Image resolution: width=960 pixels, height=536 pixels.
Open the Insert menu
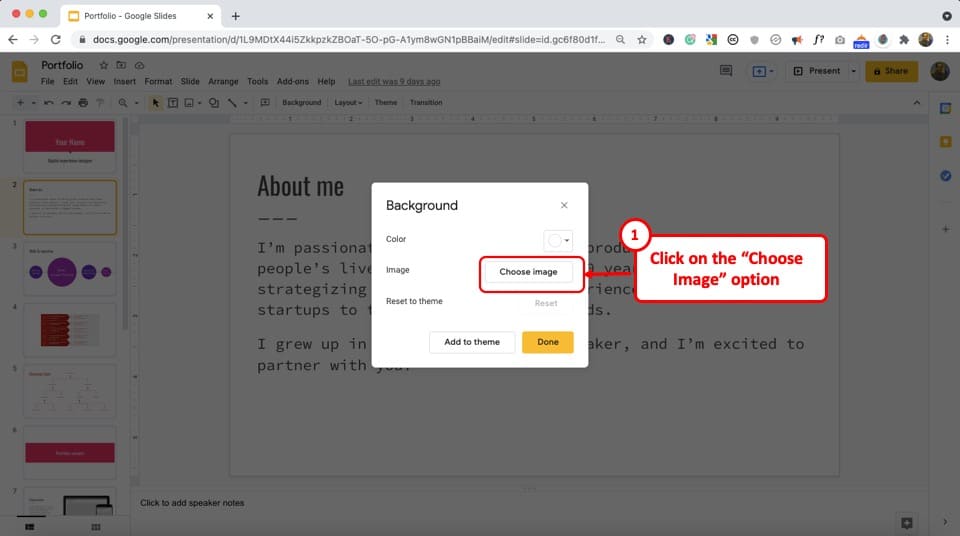(124, 81)
